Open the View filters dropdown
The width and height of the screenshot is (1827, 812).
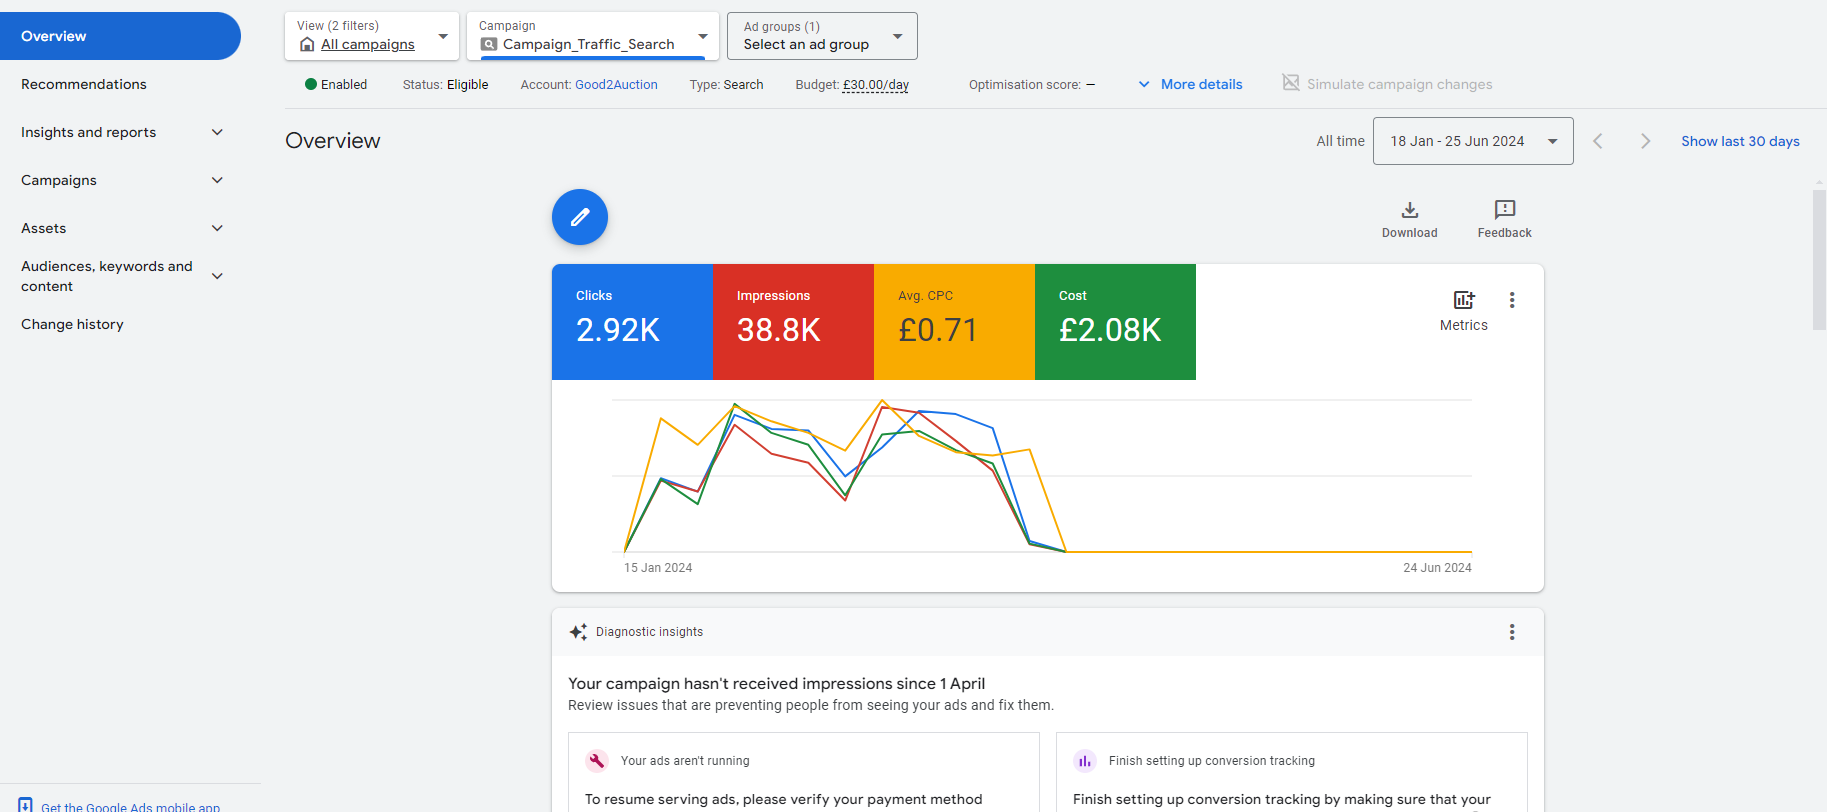[372, 36]
